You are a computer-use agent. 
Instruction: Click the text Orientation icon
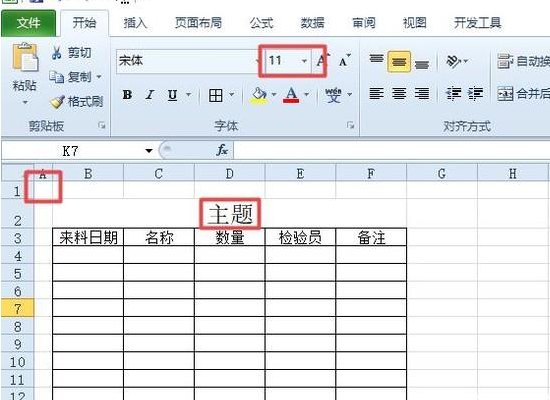click(x=453, y=61)
